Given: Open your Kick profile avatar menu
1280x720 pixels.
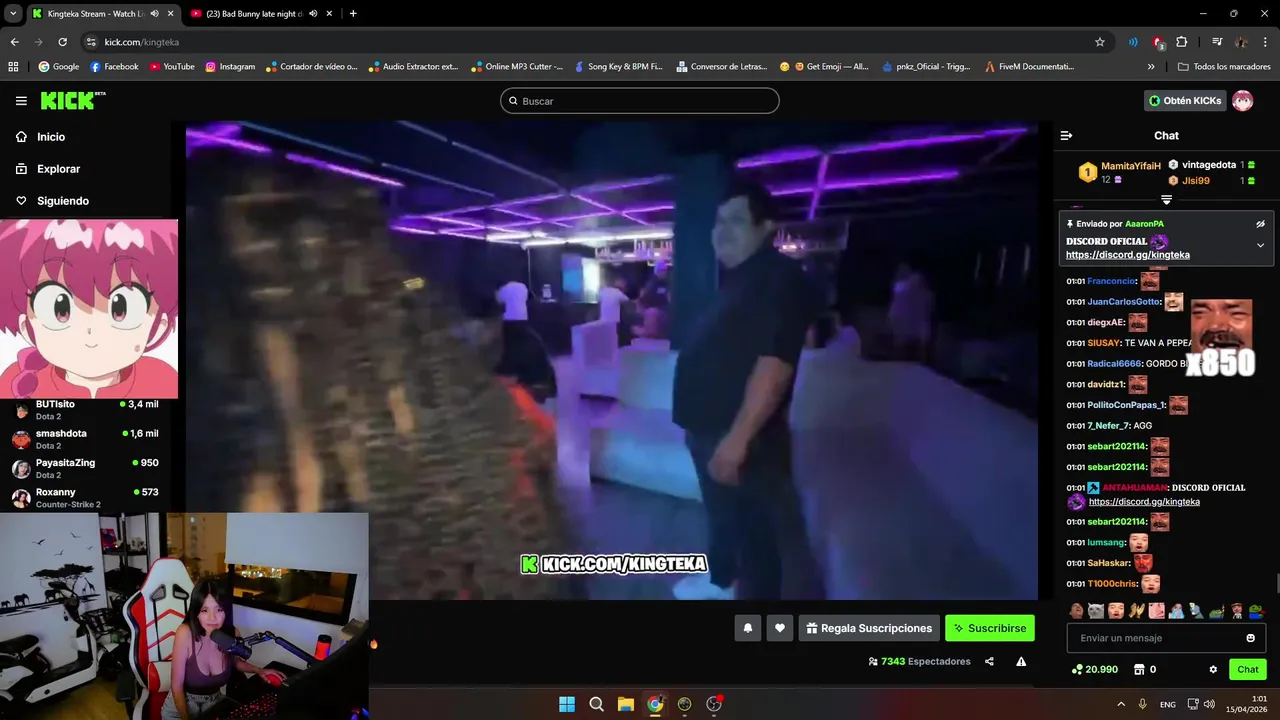Looking at the screenshot, I should pyautogui.click(x=1242, y=101).
